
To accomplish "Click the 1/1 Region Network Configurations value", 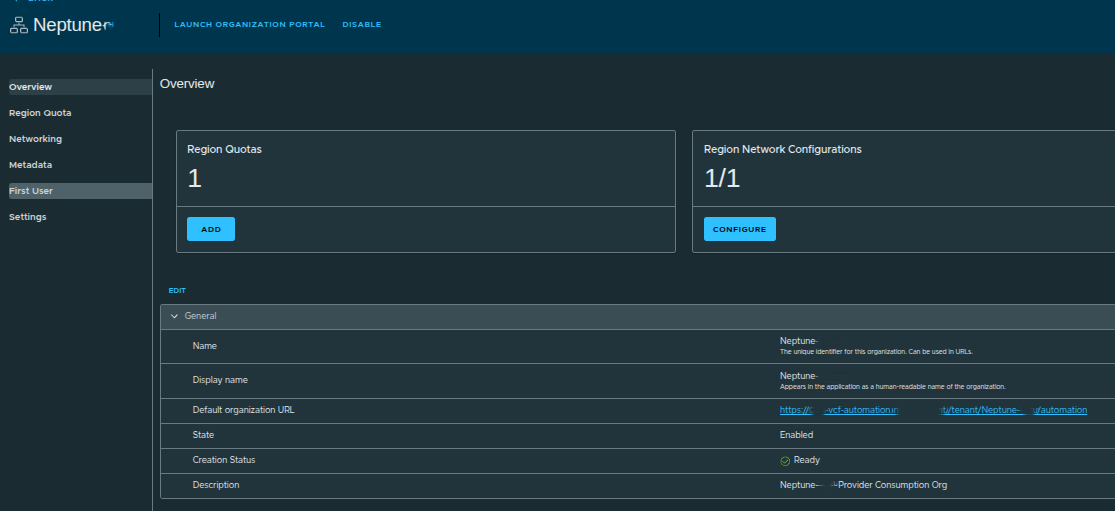I will [723, 179].
